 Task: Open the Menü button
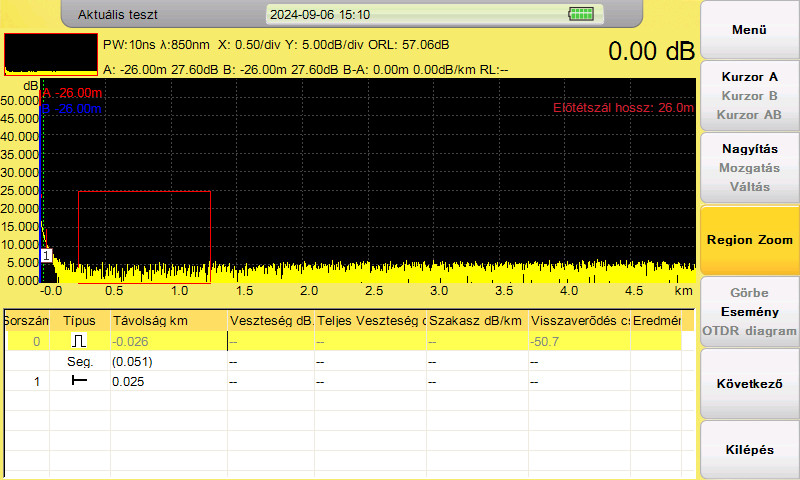[749, 30]
